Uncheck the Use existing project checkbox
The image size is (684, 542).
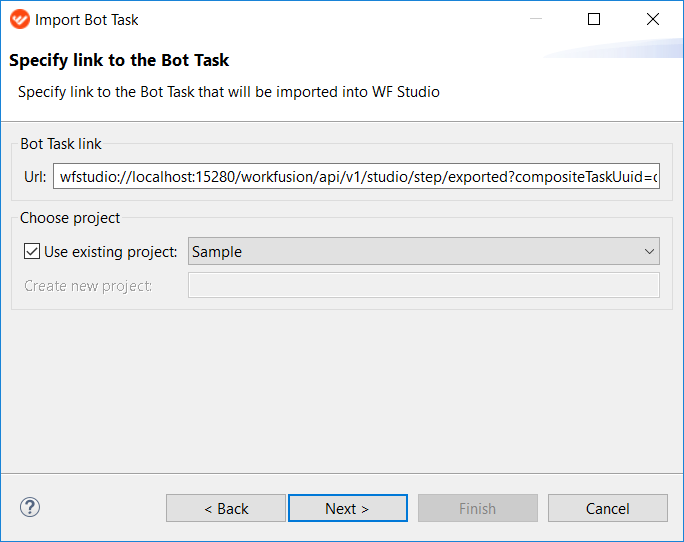tap(32, 251)
